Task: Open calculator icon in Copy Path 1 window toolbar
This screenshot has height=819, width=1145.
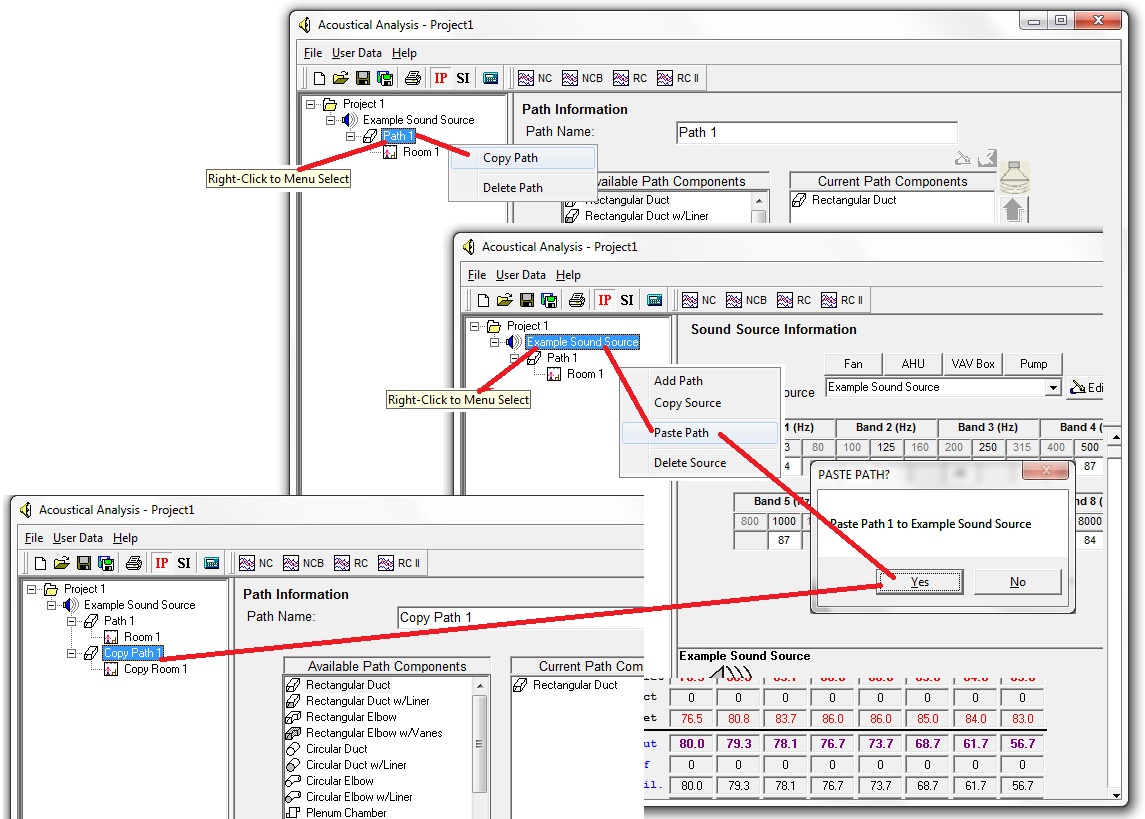Action: tap(211, 564)
